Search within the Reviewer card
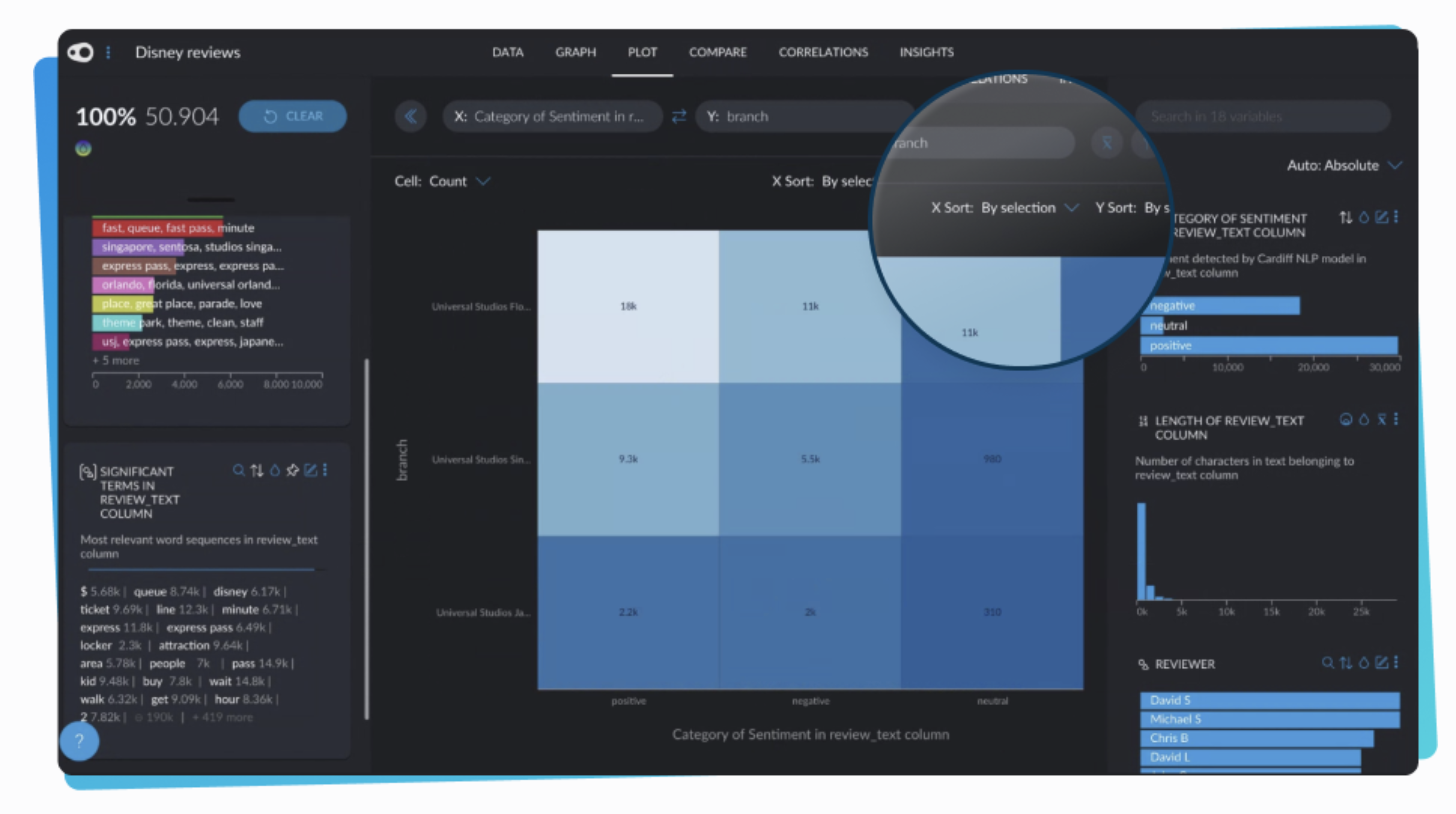The width and height of the screenshot is (1456, 814). click(1327, 662)
